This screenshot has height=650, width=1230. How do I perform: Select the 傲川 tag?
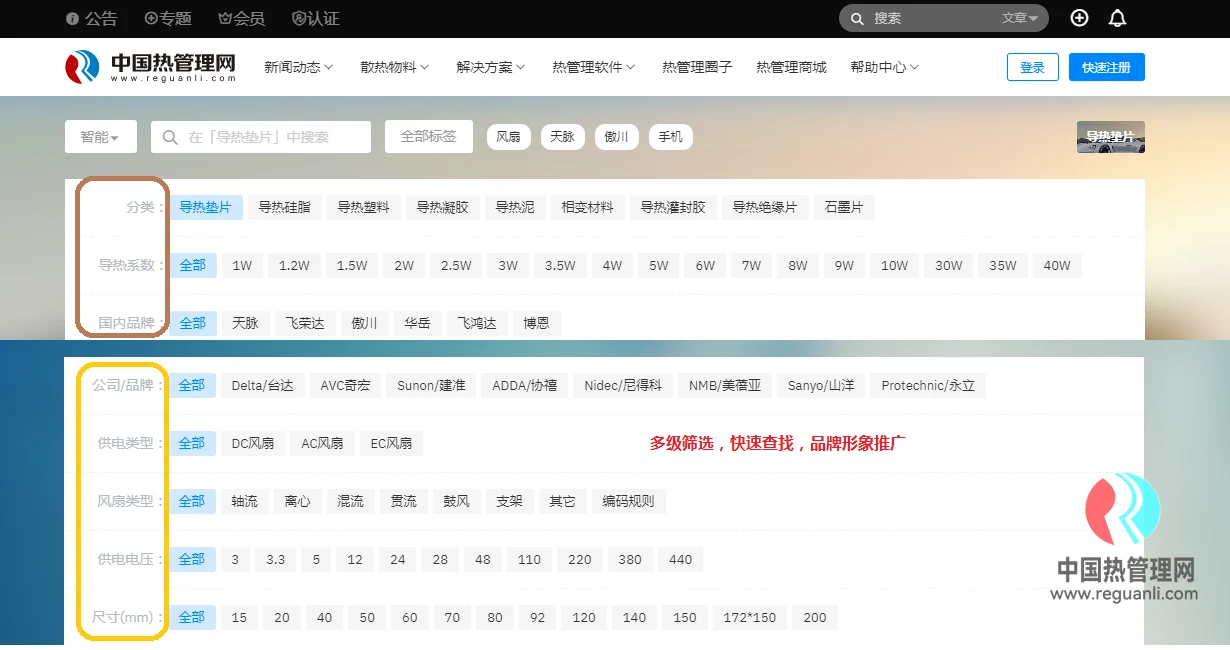[x=616, y=137]
